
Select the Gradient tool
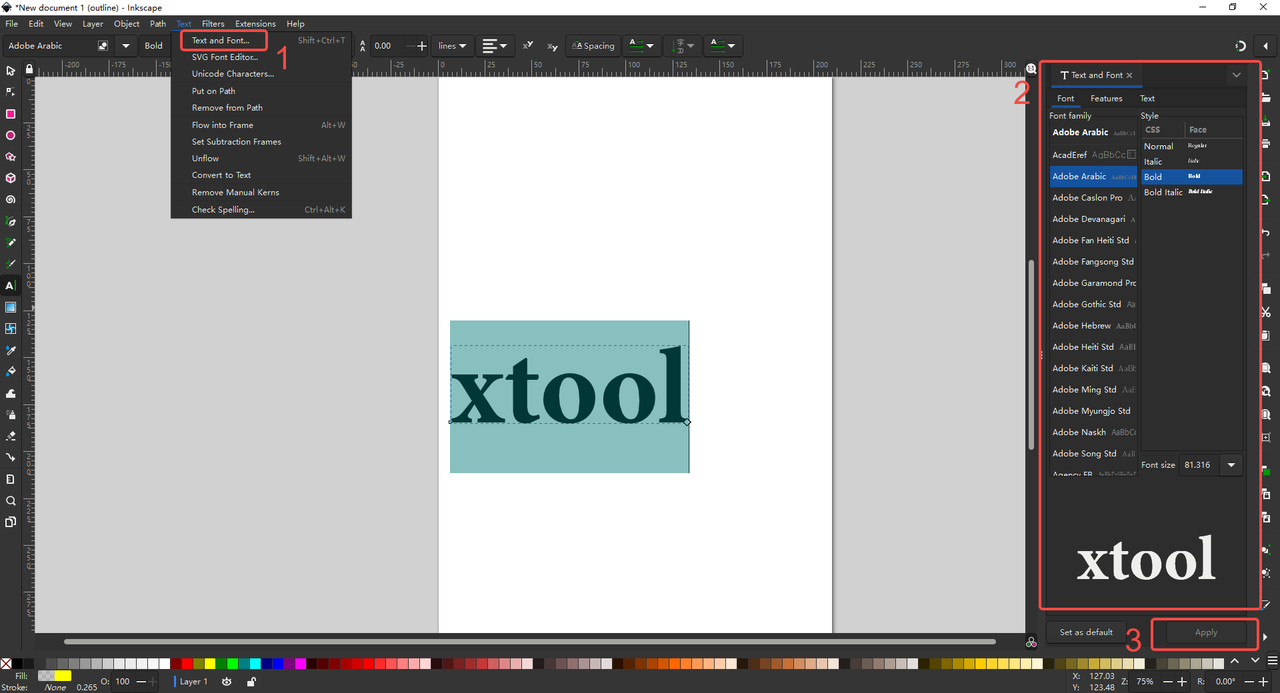point(11,307)
